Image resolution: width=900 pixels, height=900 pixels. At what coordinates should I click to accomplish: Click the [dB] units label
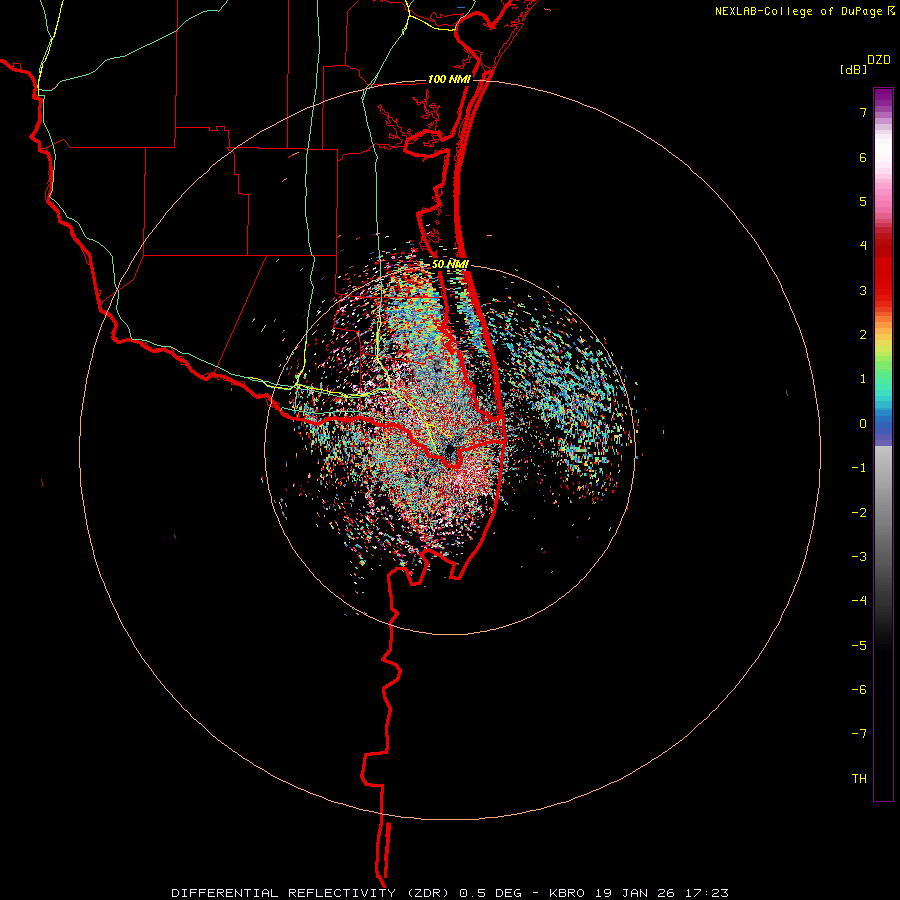853,69
